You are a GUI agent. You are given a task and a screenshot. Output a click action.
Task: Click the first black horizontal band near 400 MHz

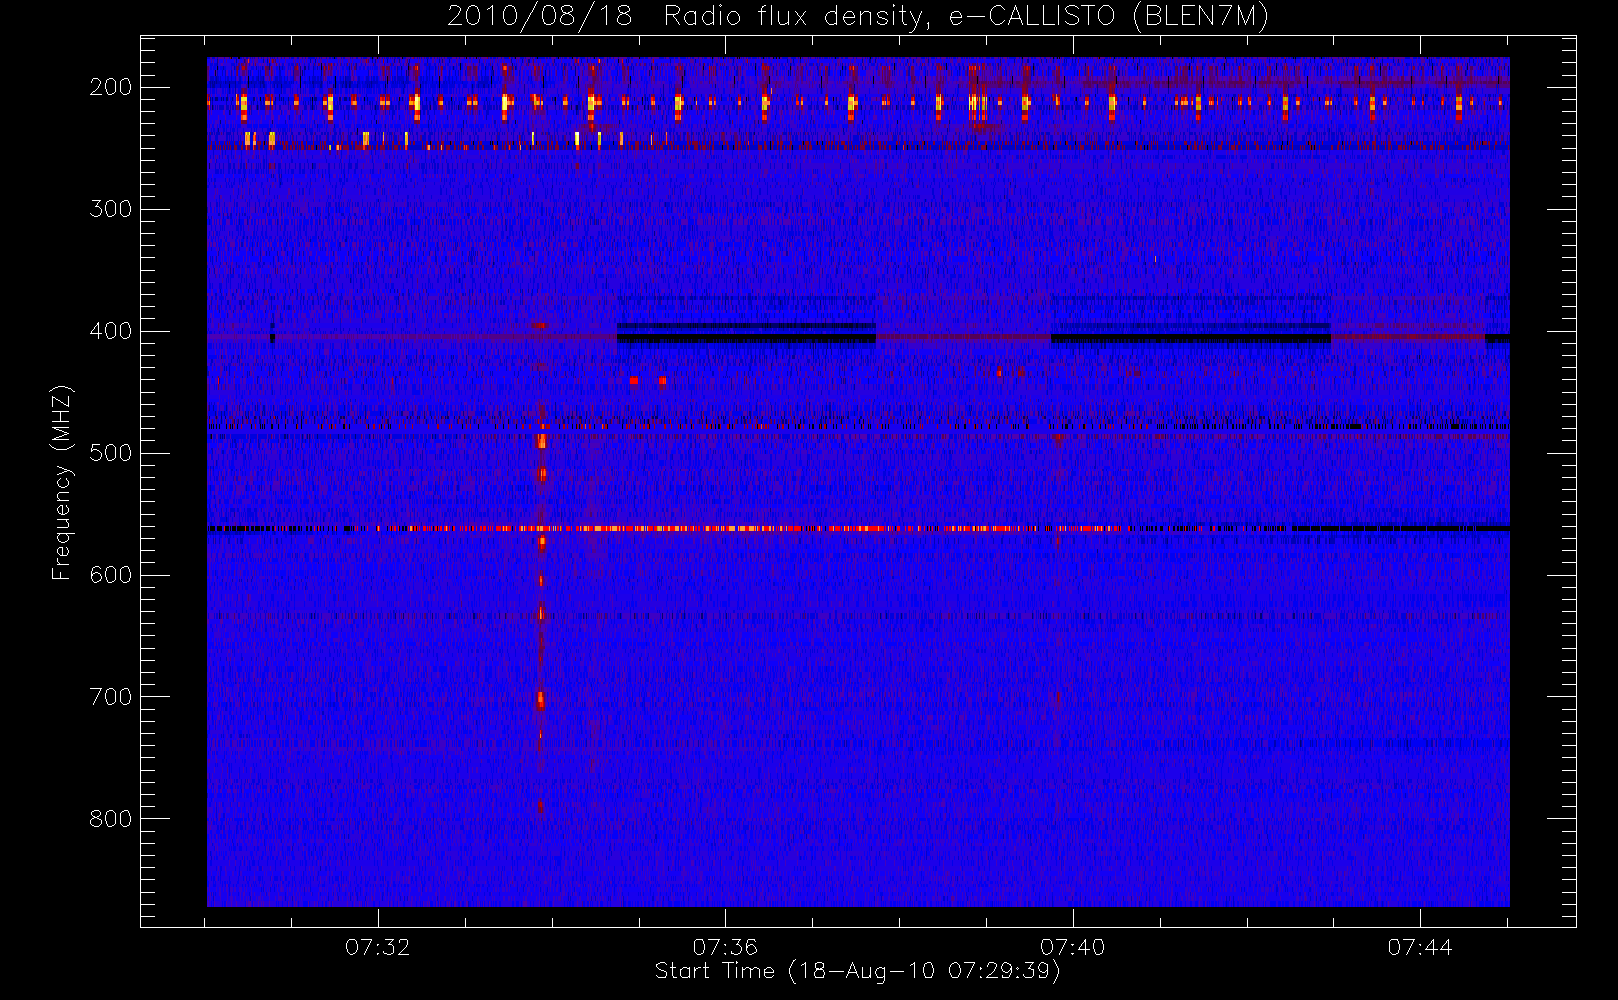pyautogui.click(x=747, y=338)
